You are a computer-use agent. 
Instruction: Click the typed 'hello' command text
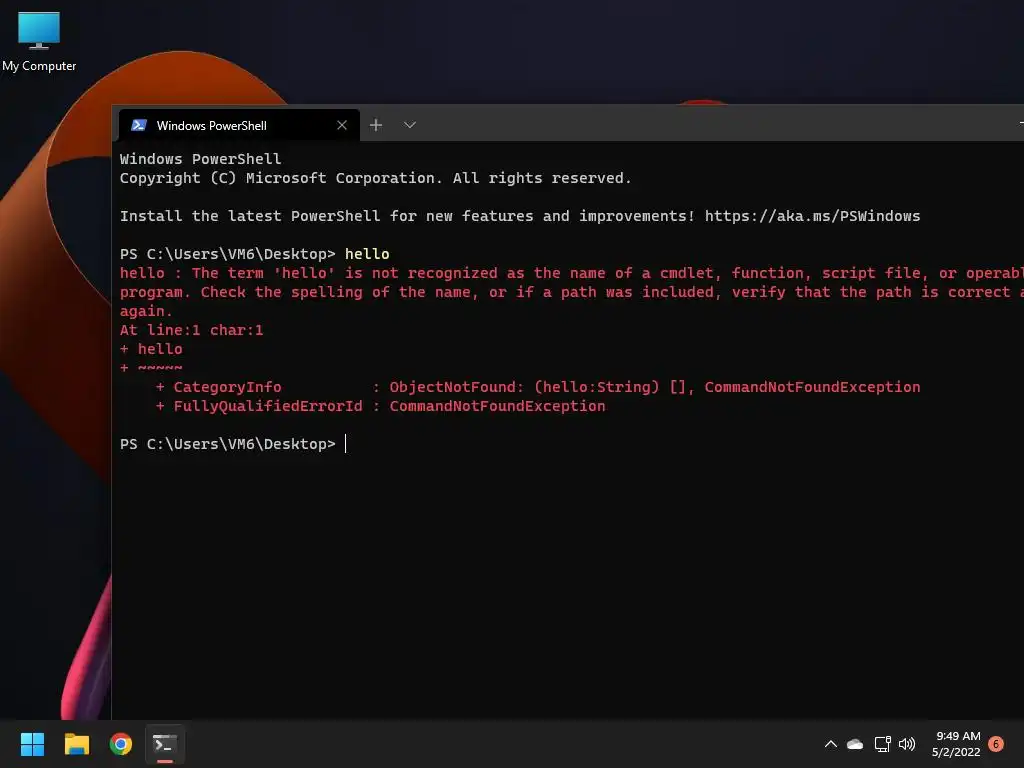coord(367,254)
